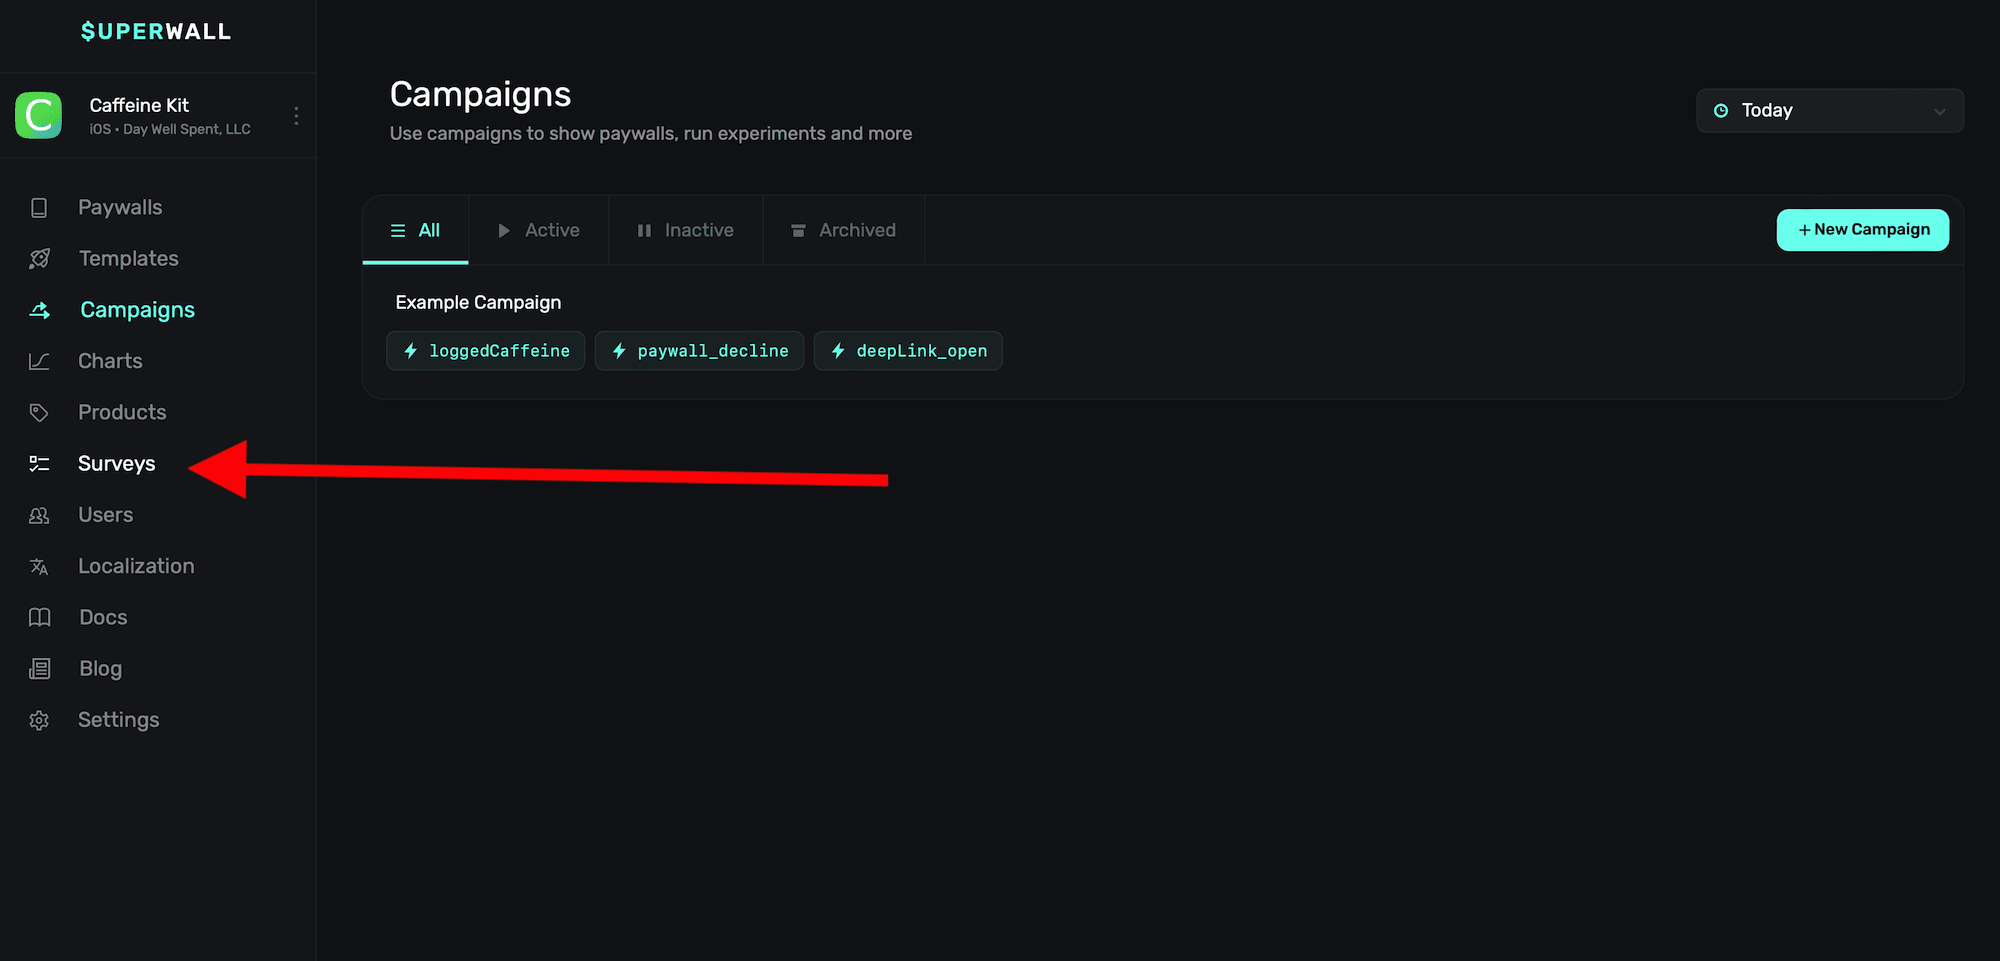Open the Example Campaign entry
Screen dimensions: 2000x961
click(x=478, y=302)
